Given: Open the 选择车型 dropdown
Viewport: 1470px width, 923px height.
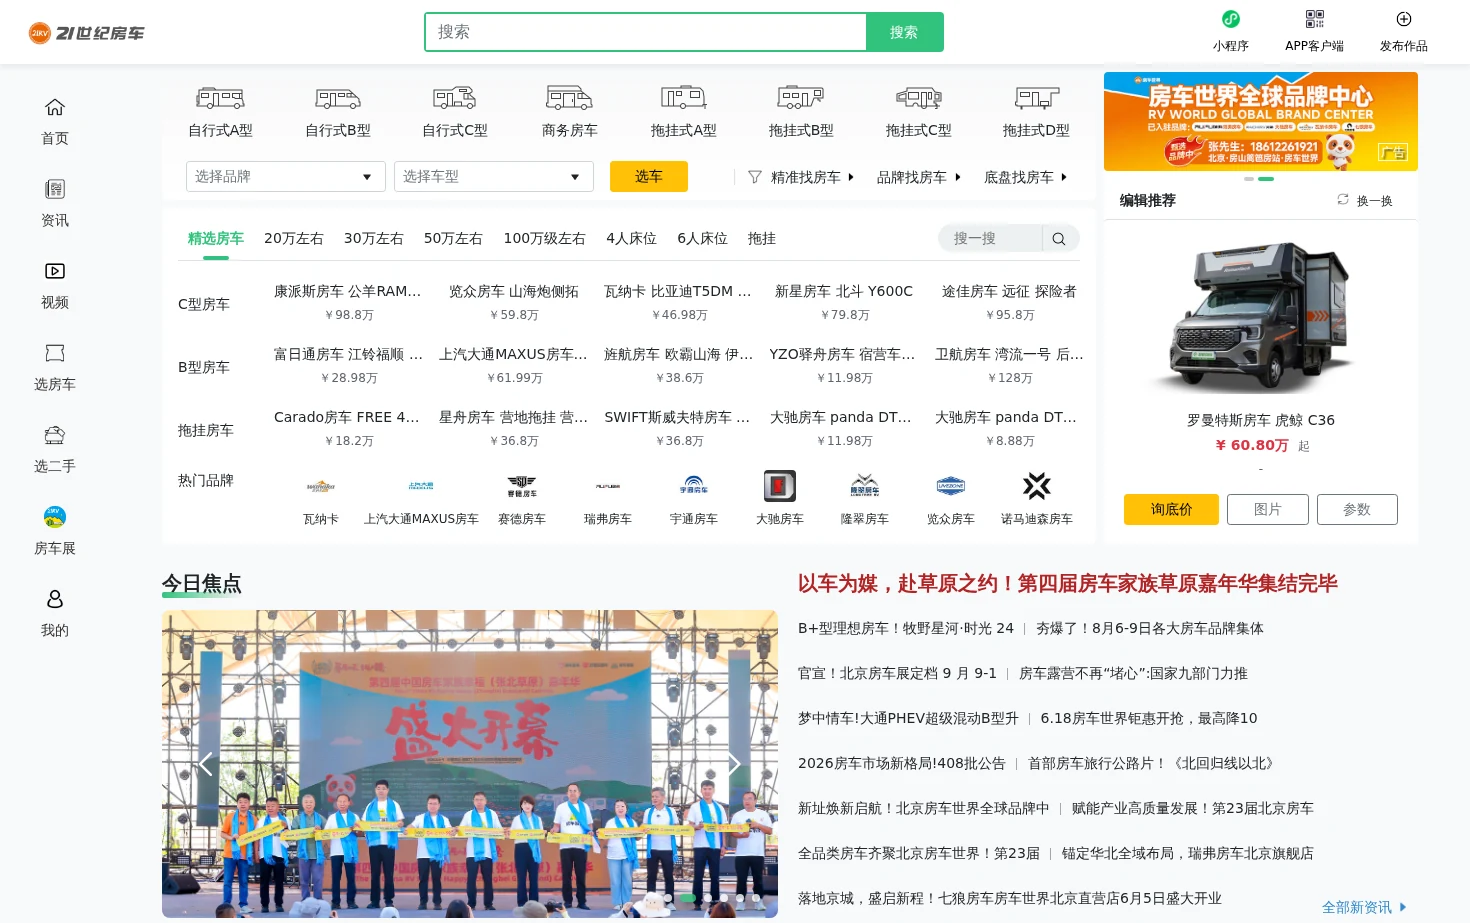Looking at the screenshot, I should coord(494,176).
